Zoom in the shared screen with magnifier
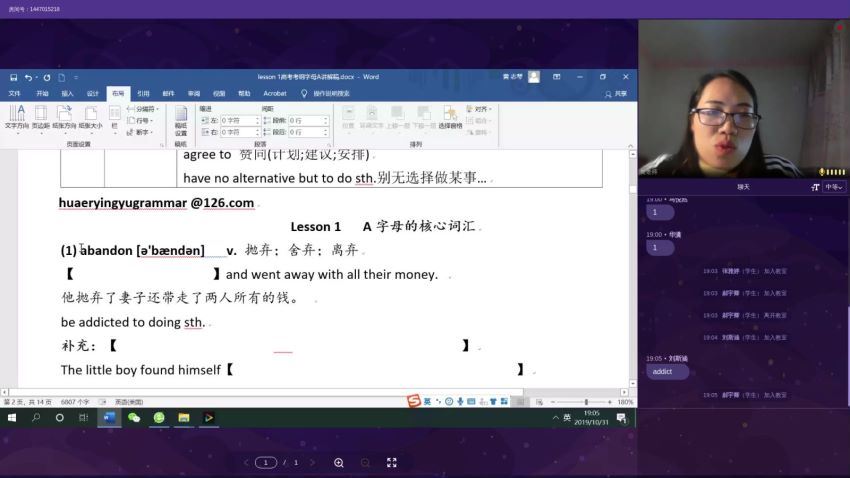 click(x=339, y=462)
